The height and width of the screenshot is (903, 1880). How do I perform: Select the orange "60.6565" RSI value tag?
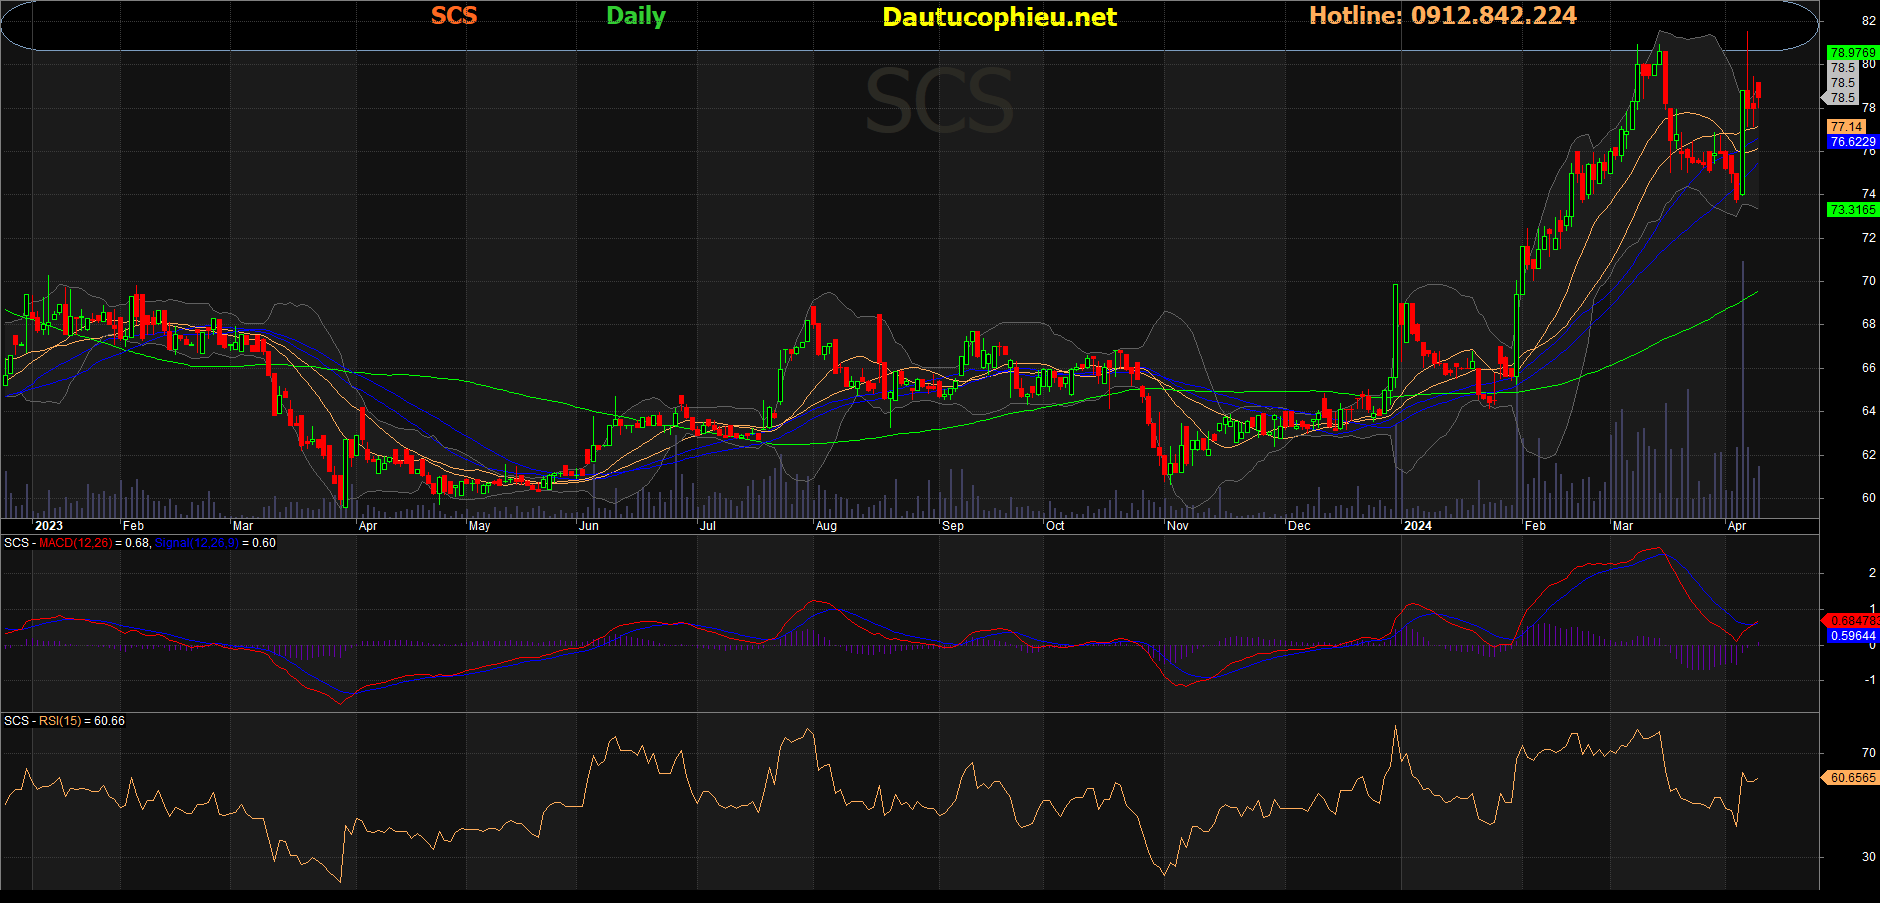coord(1853,777)
